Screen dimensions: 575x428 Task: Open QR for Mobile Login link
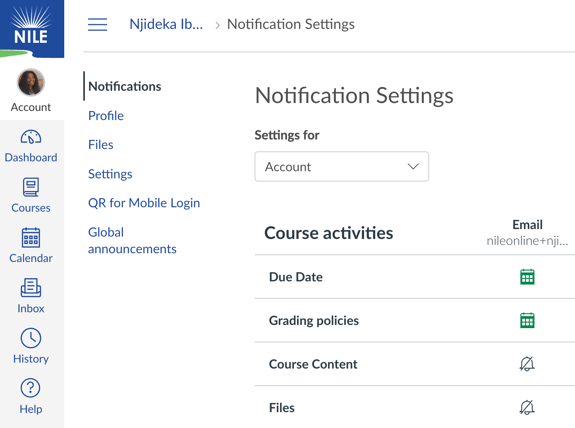[x=144, y=203]
